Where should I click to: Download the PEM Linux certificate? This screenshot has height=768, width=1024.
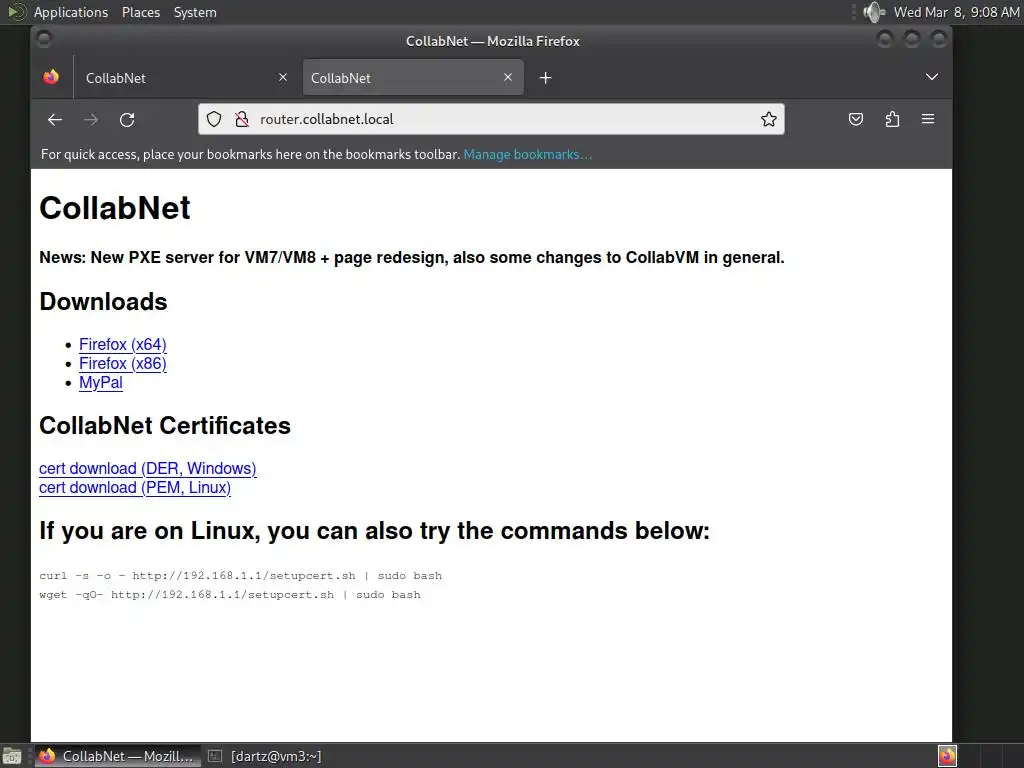tap(135, 487)
